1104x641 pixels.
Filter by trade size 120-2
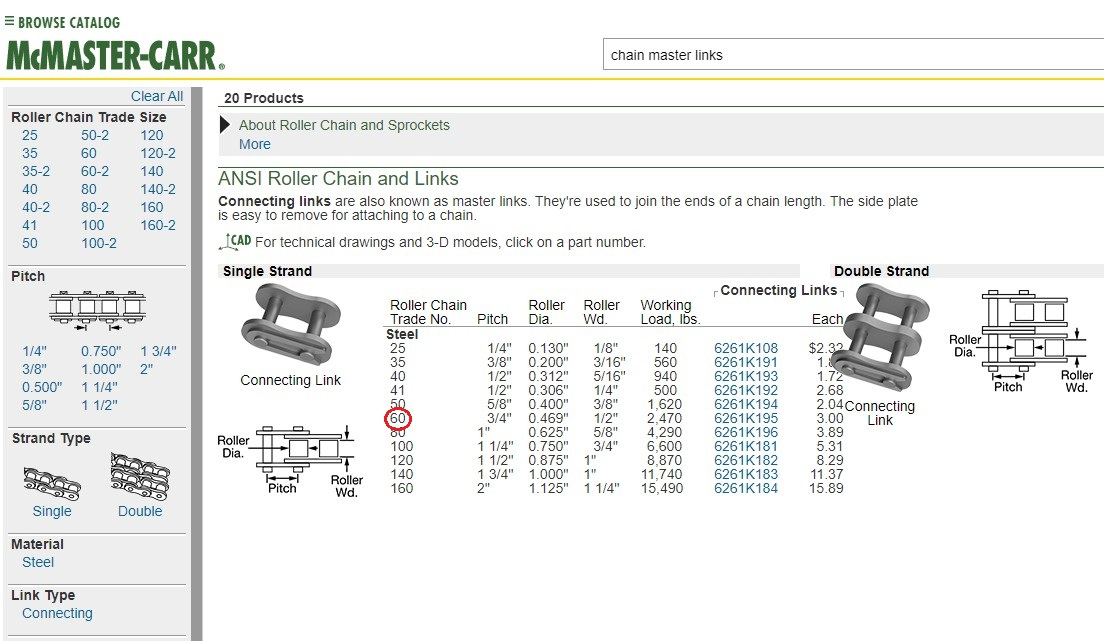click(158, 154)
